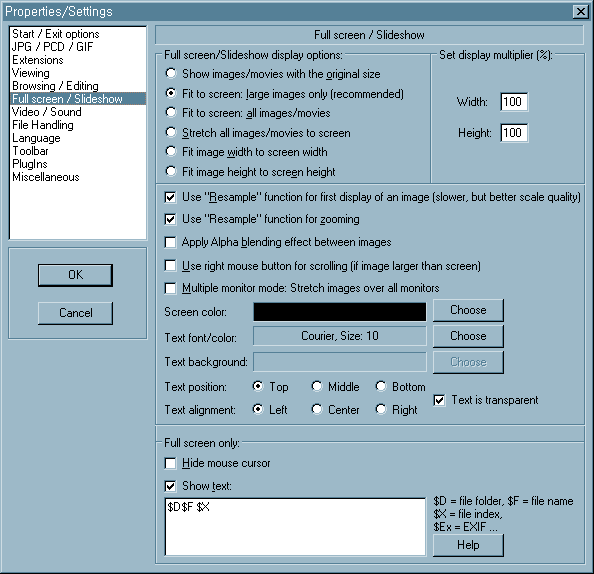
Task: Click the Courier, Size: 10 font display
Action: click(339, 336)
